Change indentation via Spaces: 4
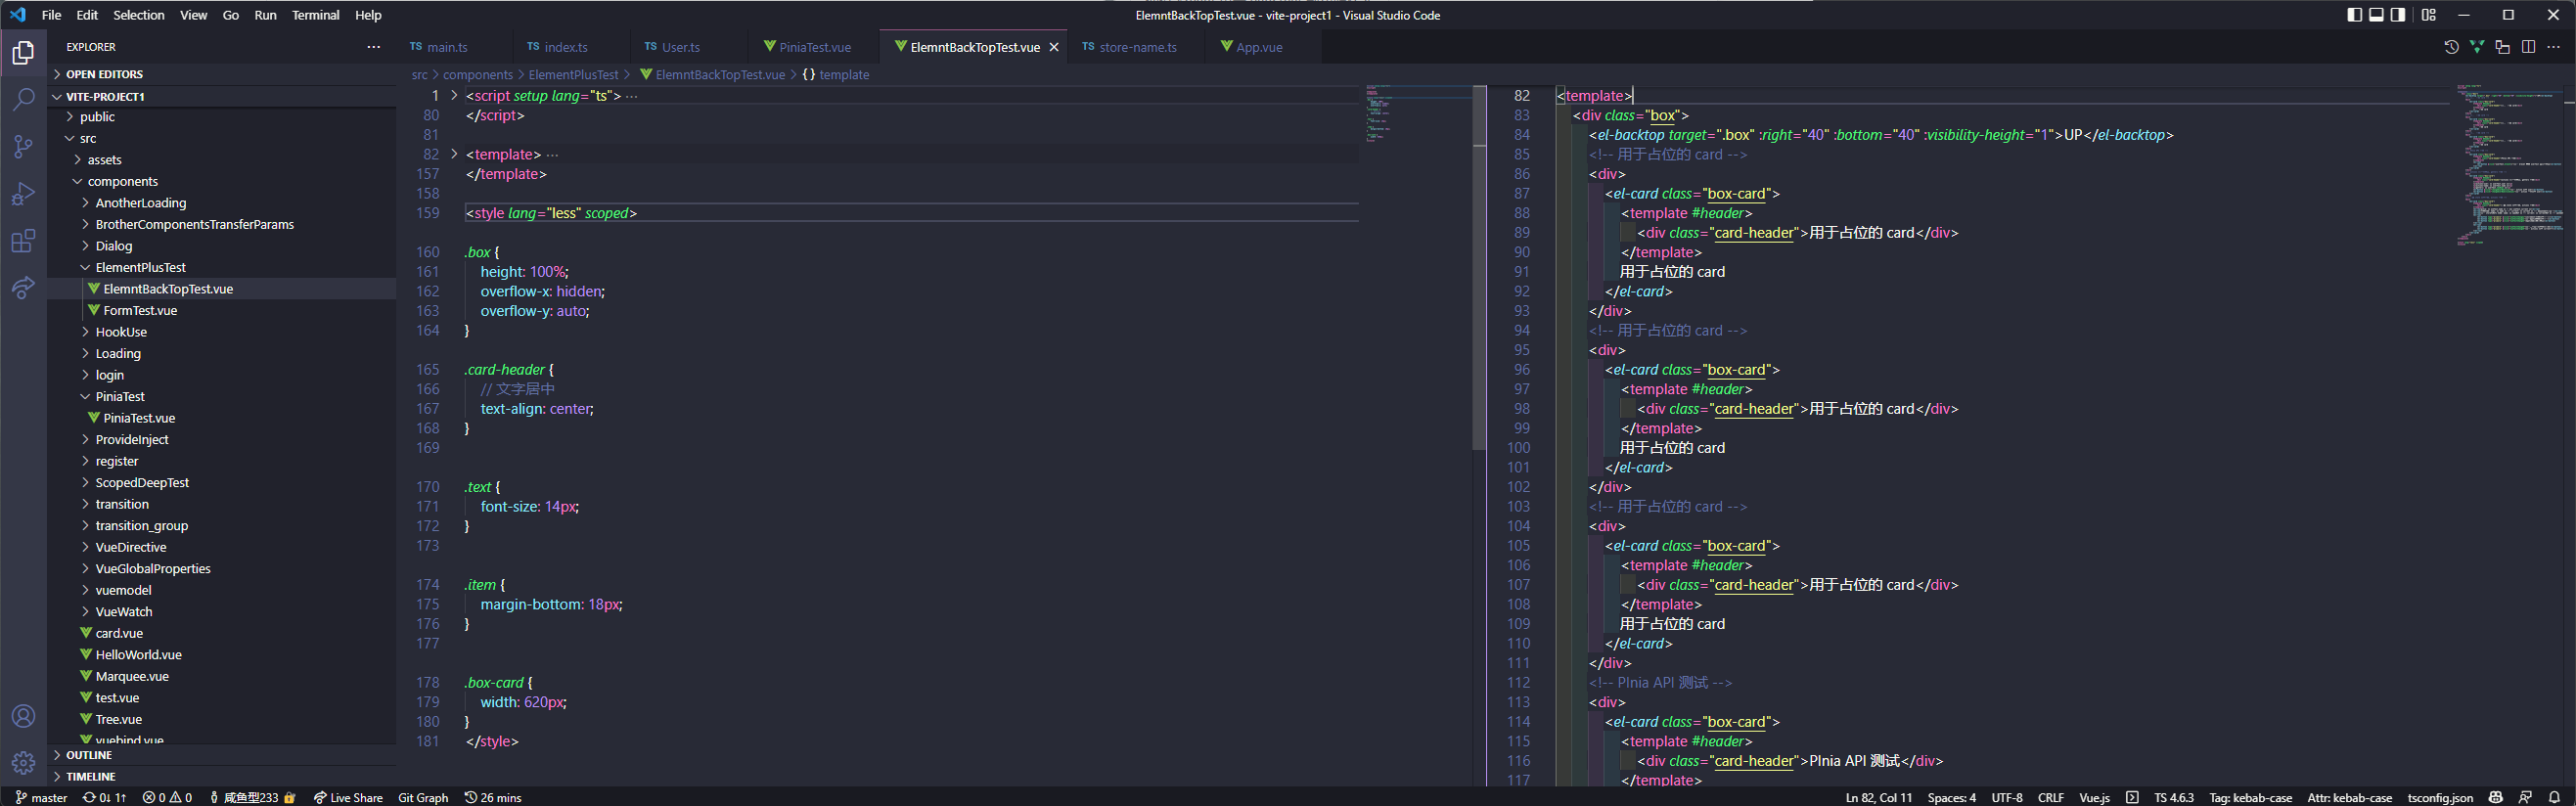This screenshot has width=2576, height=806. [1951, 797]
